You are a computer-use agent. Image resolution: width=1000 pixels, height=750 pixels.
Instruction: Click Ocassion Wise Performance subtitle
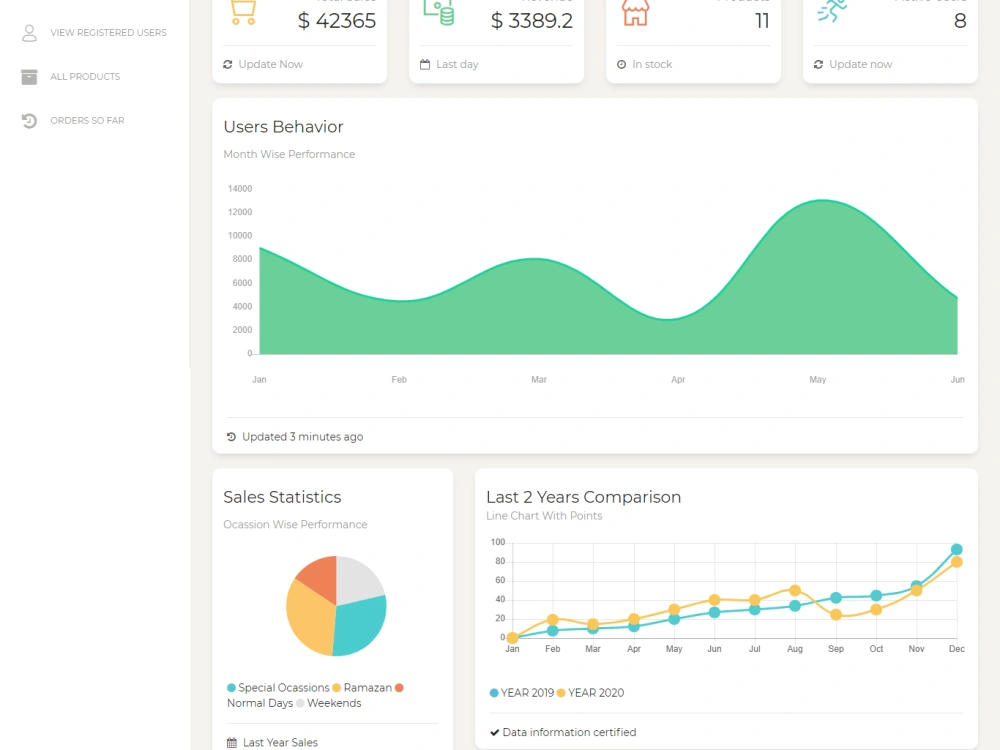(295, 525)
